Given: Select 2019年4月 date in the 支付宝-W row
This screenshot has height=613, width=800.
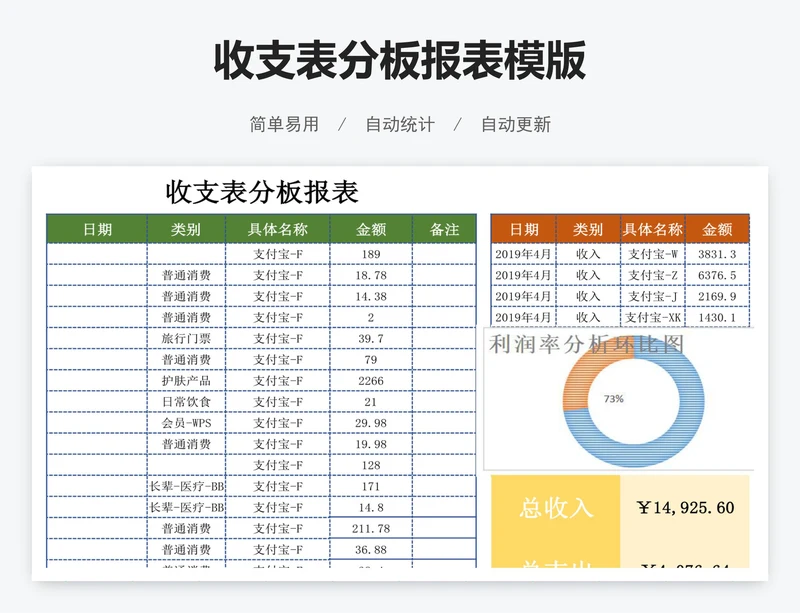Looking at the screenshot, I should [523, 254].
